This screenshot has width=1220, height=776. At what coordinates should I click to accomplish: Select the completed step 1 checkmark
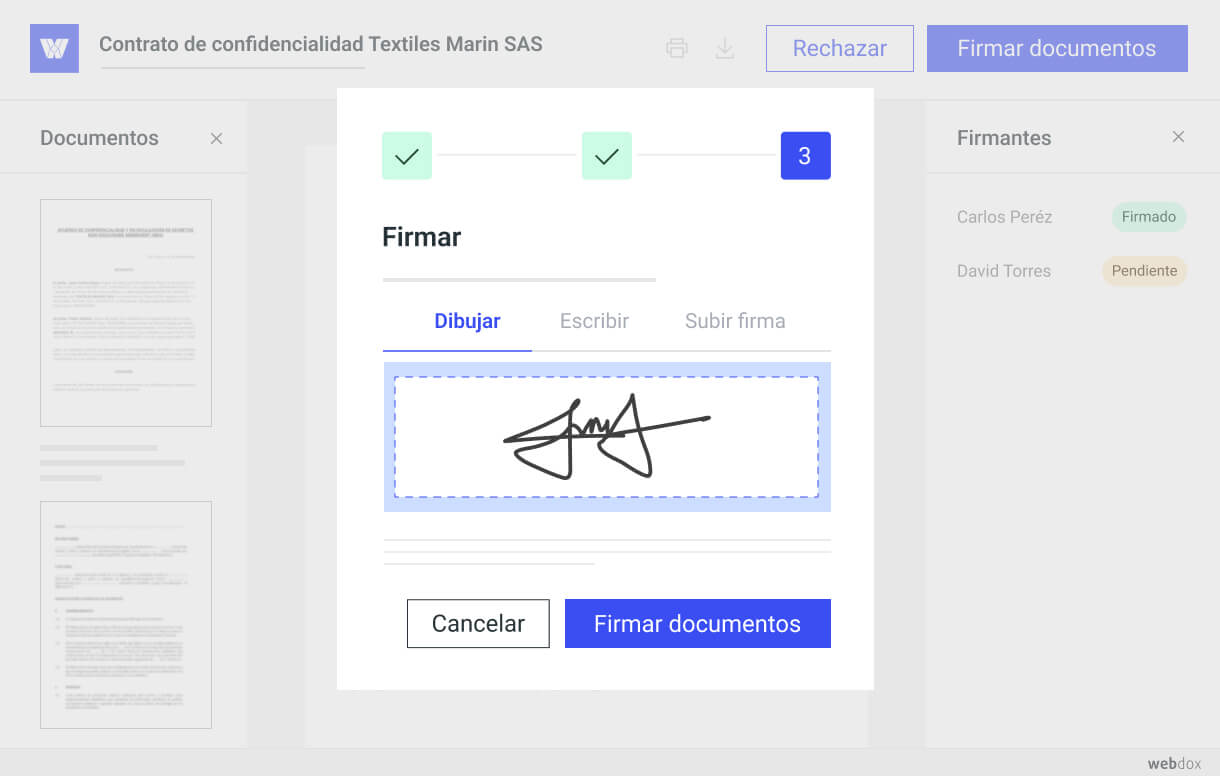tap(406, 155)
